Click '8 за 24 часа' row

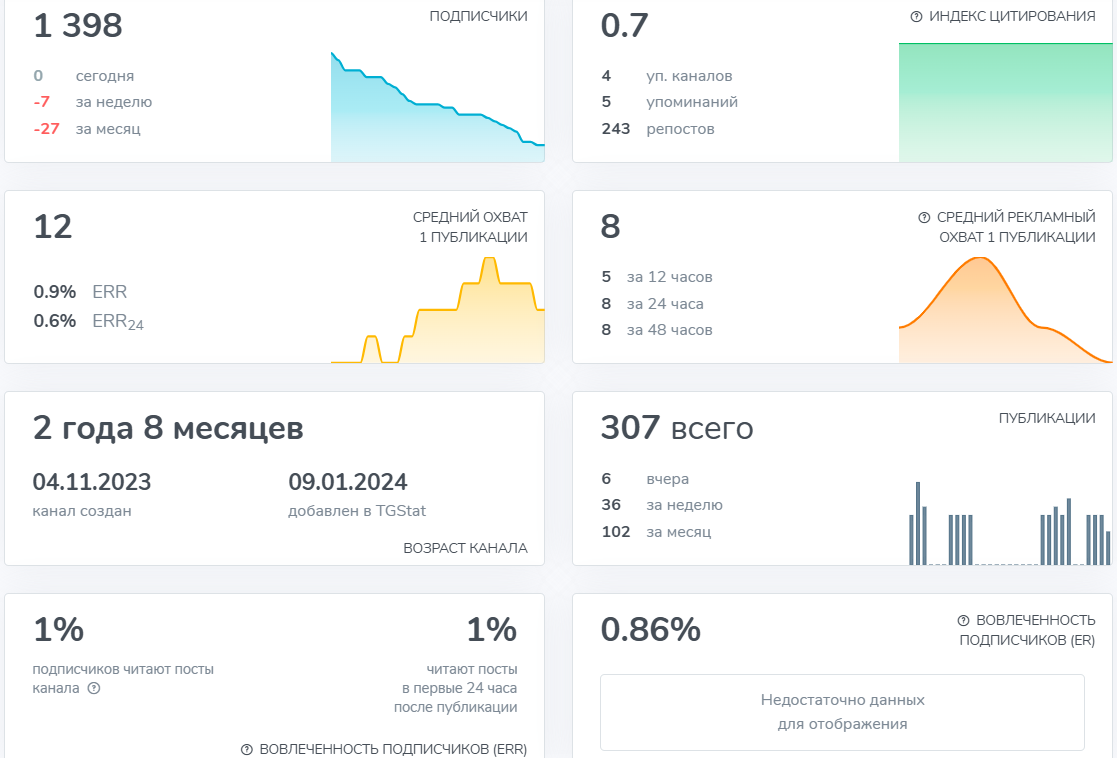pos(653,304)
